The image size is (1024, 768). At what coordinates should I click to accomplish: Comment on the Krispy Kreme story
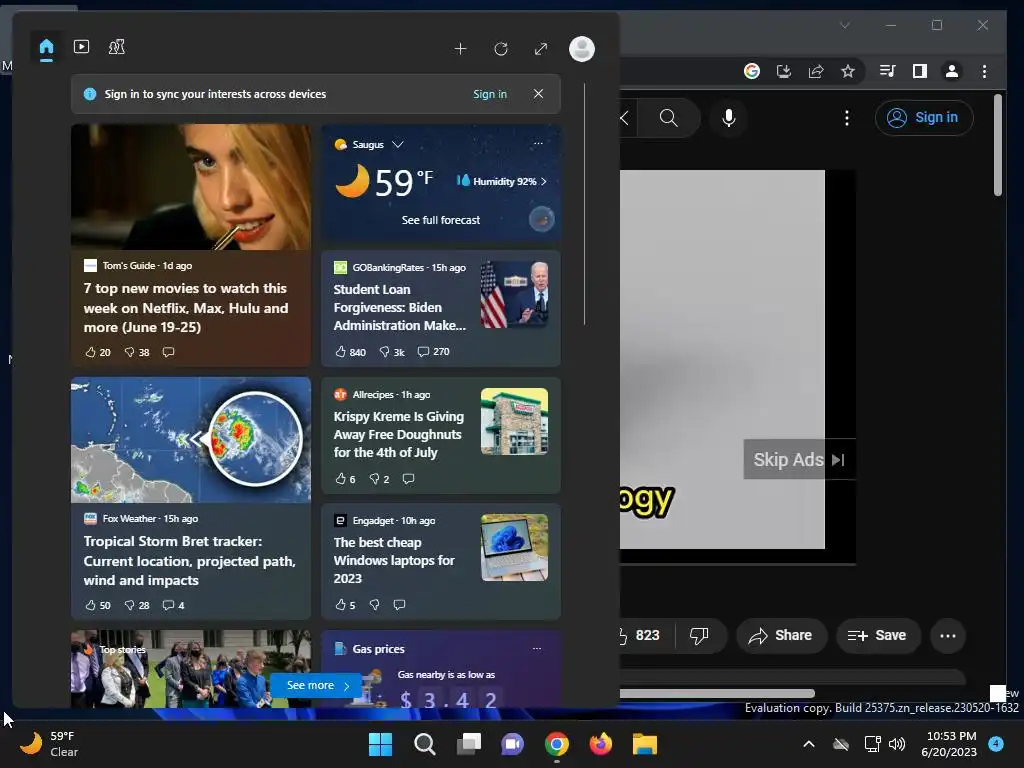408,479
